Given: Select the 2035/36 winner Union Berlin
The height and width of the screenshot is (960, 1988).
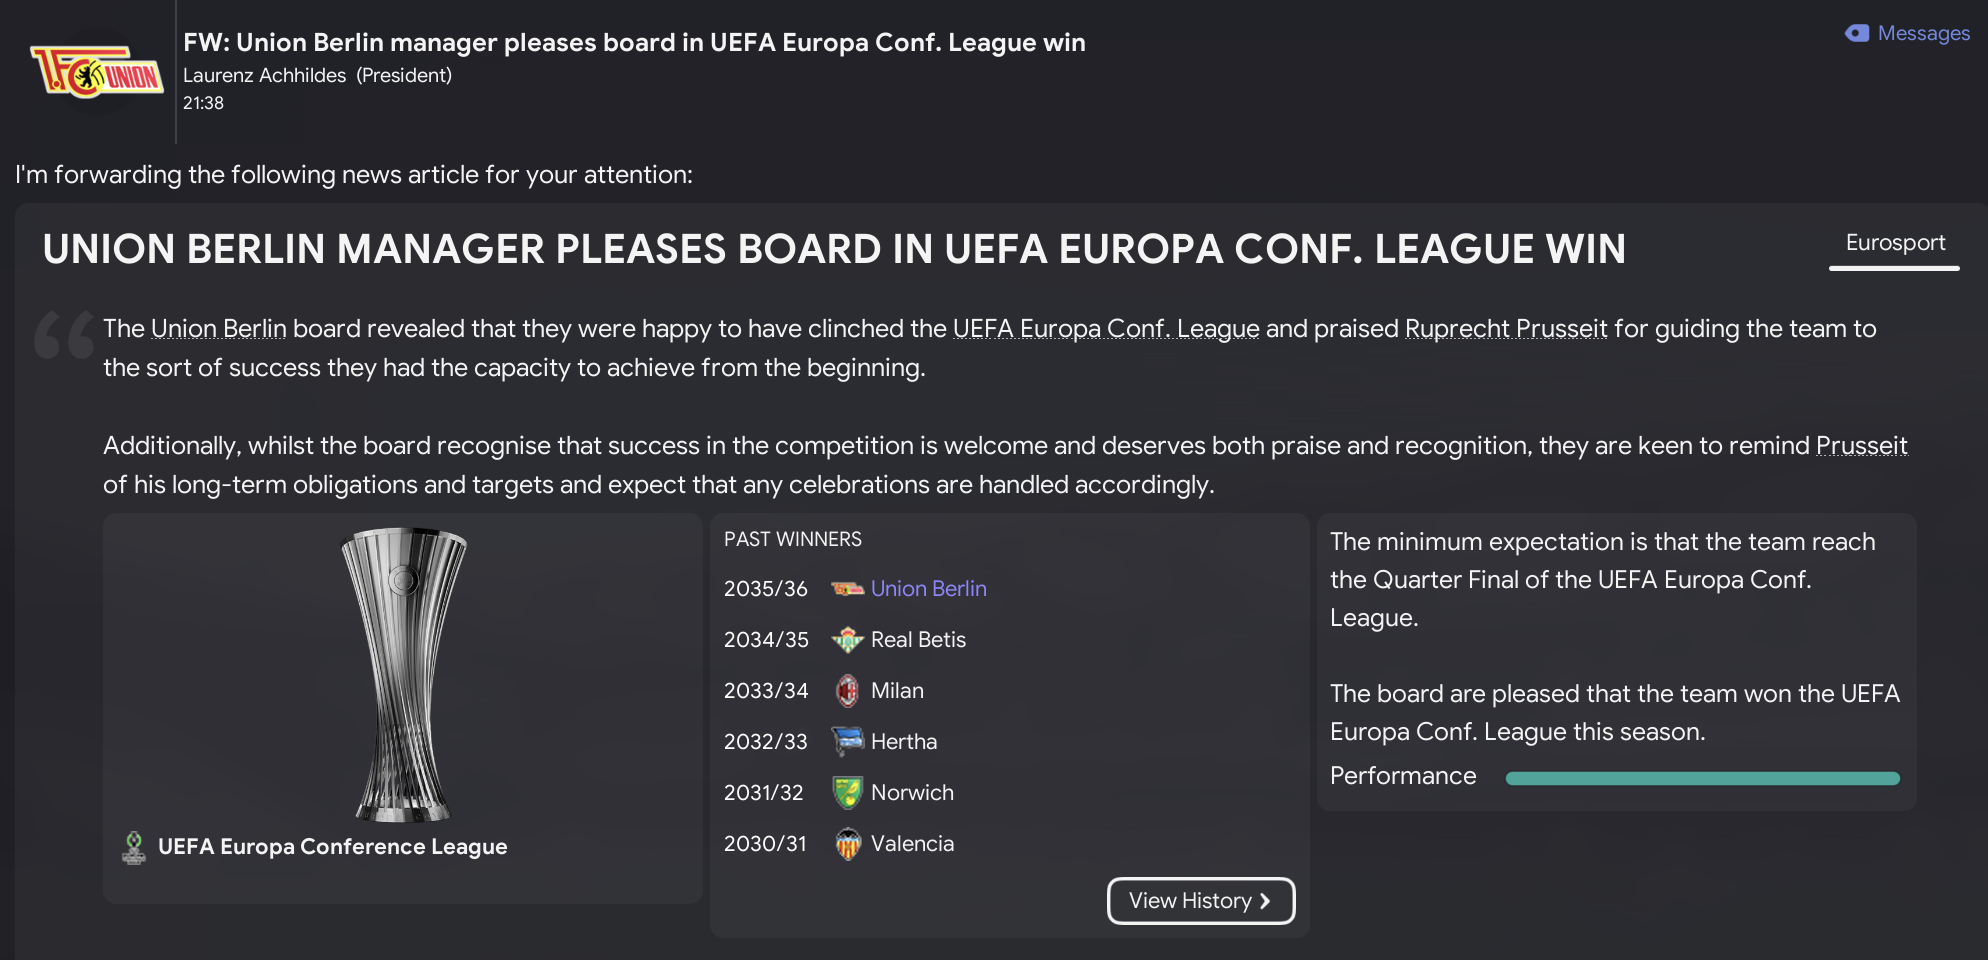Looking at the screenshot, I should point(928,589).
